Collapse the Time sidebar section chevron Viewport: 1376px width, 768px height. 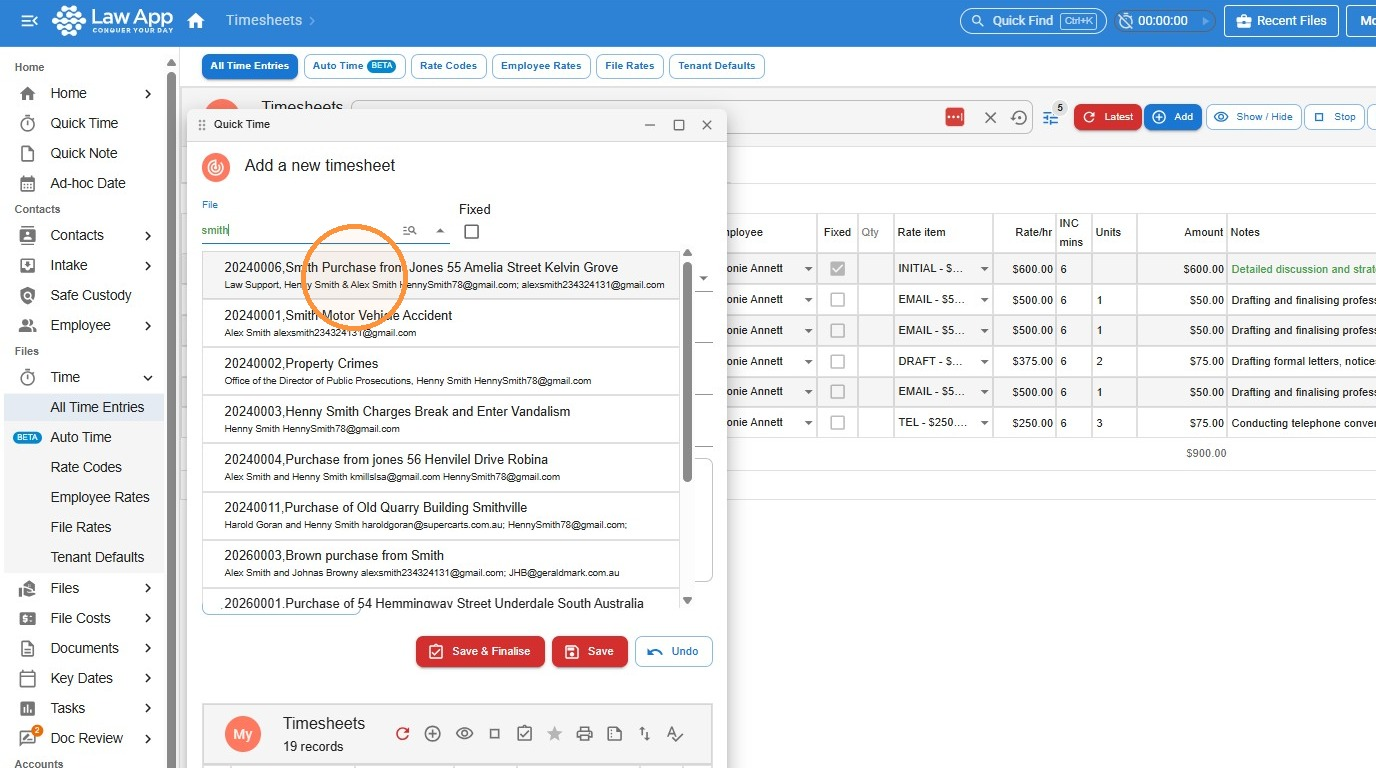tap(148, 378)
